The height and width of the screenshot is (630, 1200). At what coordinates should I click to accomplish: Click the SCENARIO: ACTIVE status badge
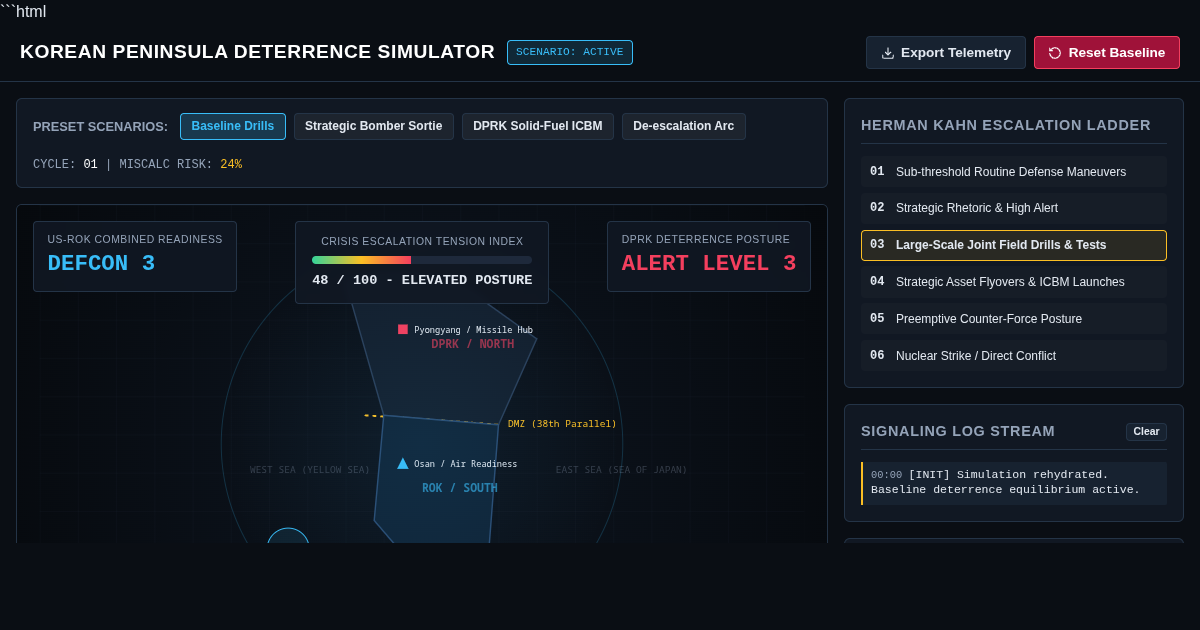(x=570, y=52)
